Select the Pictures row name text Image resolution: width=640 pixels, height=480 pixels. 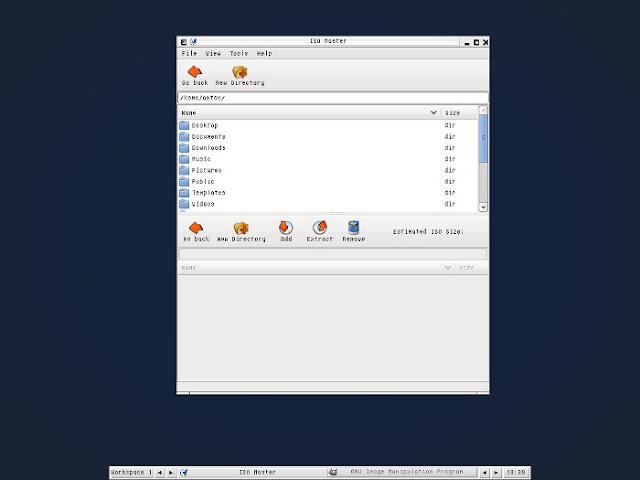(x=207, y=170)
